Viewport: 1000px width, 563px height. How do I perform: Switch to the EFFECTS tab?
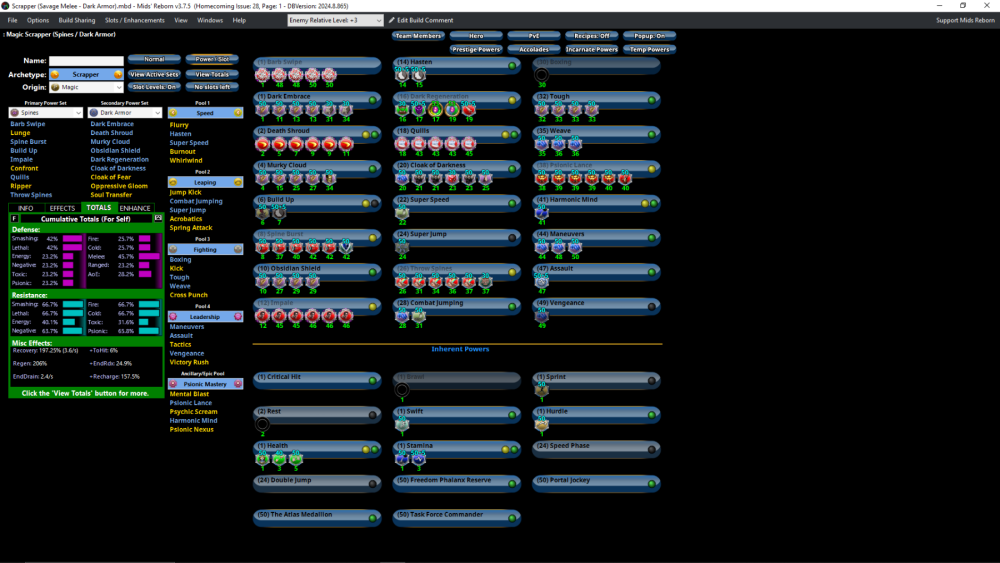coord(62,208)
